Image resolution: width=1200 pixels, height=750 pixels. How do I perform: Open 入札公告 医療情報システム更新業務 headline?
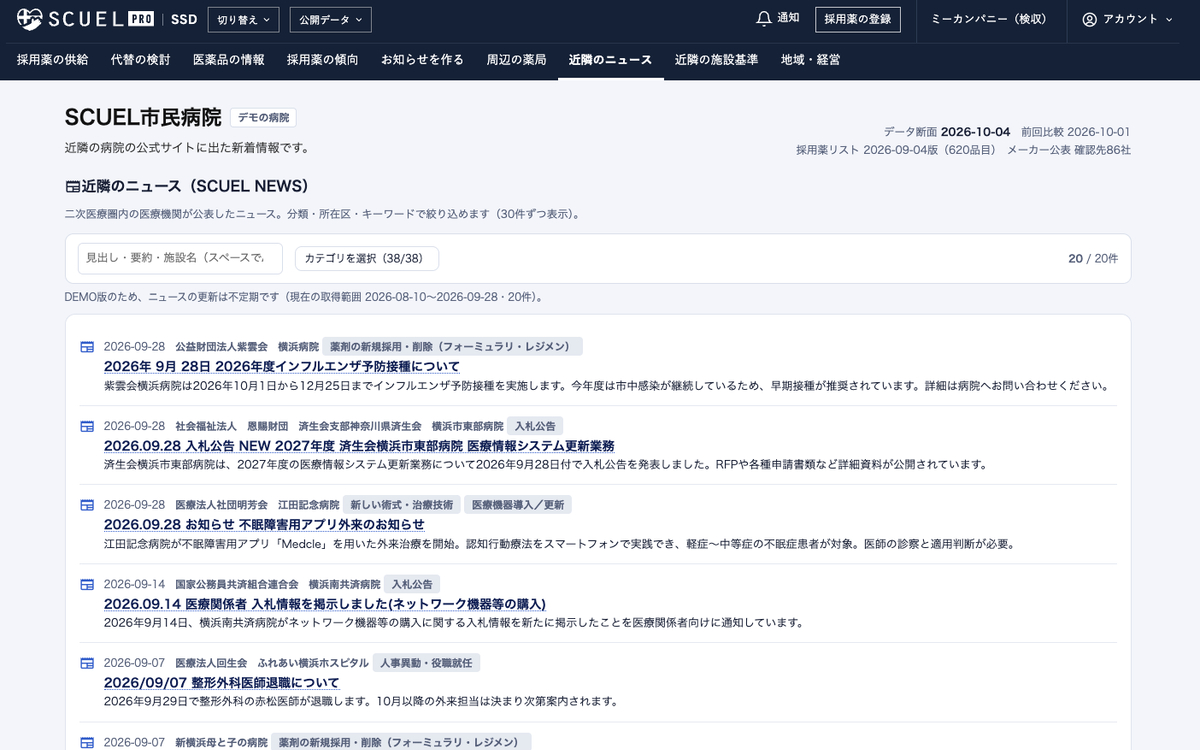pyautogui.click(x=359, y=445)
